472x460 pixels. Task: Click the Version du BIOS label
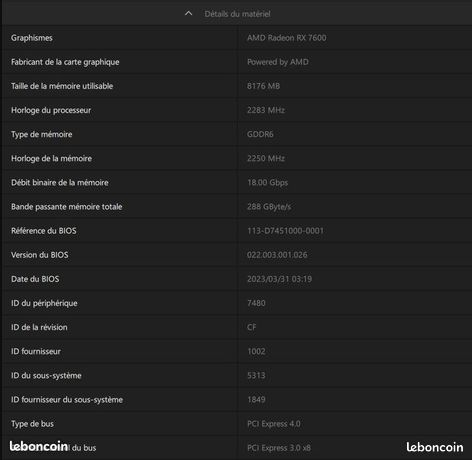coord(40,255)
